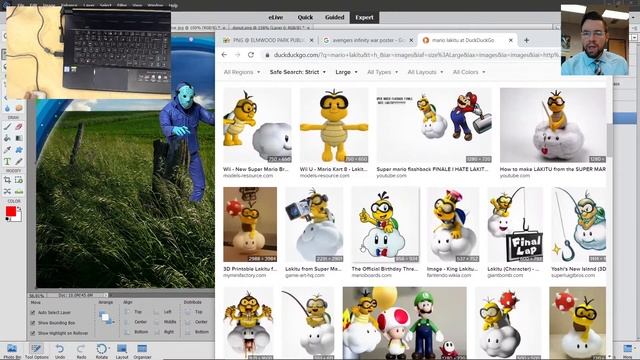Viewport: 640px width, 360px height.
Task: Open the Layout options
Action: (x=122, y=351)
